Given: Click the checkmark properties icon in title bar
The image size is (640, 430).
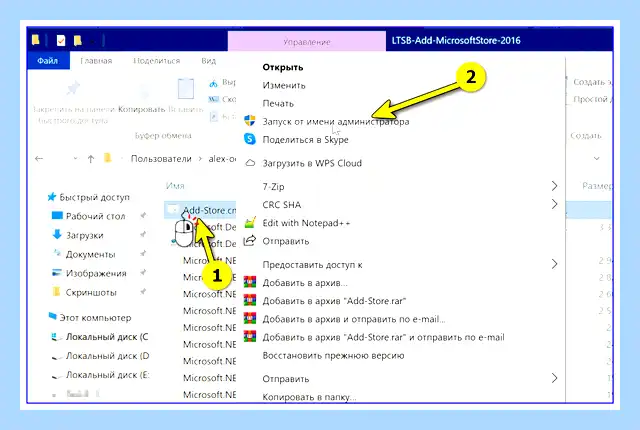Looking at the screenshot, I should coord(61,40).
